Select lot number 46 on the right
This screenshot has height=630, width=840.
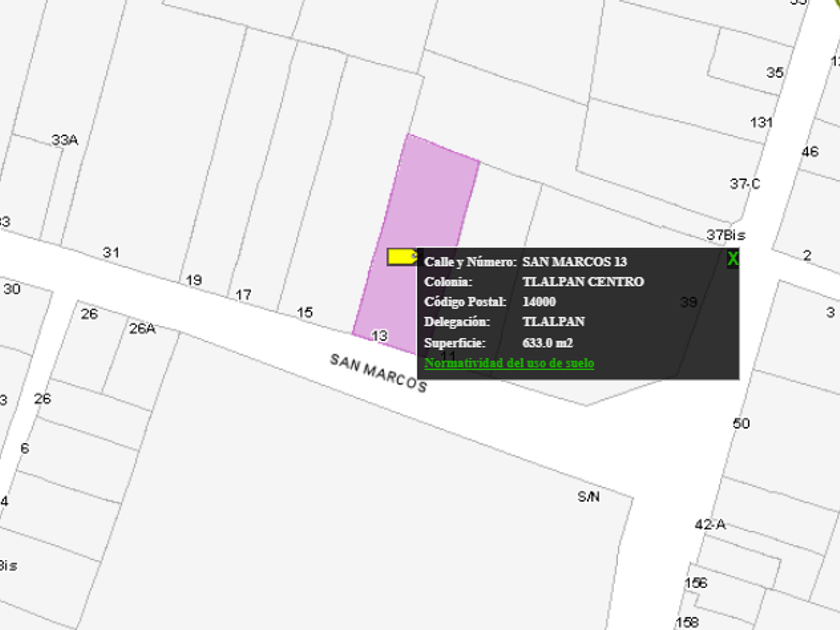pyautogui.click(x=810, y=152)
